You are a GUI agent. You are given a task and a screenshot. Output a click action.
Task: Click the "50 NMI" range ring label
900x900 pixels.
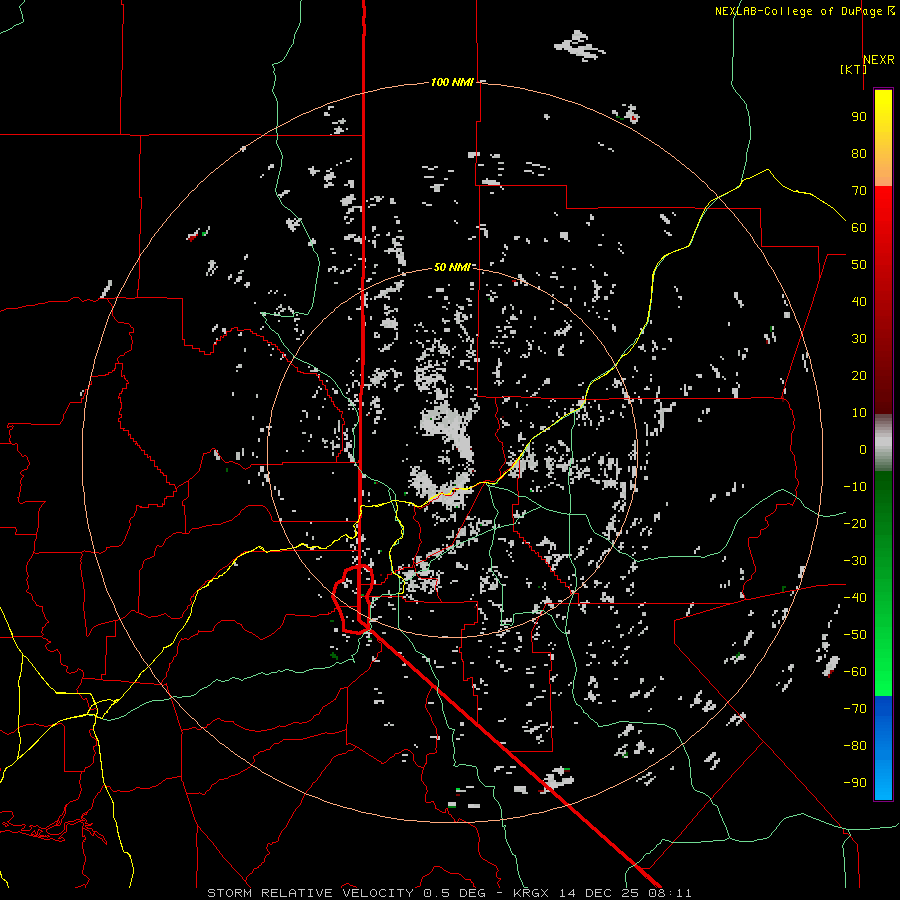click(x=452, y=267)
